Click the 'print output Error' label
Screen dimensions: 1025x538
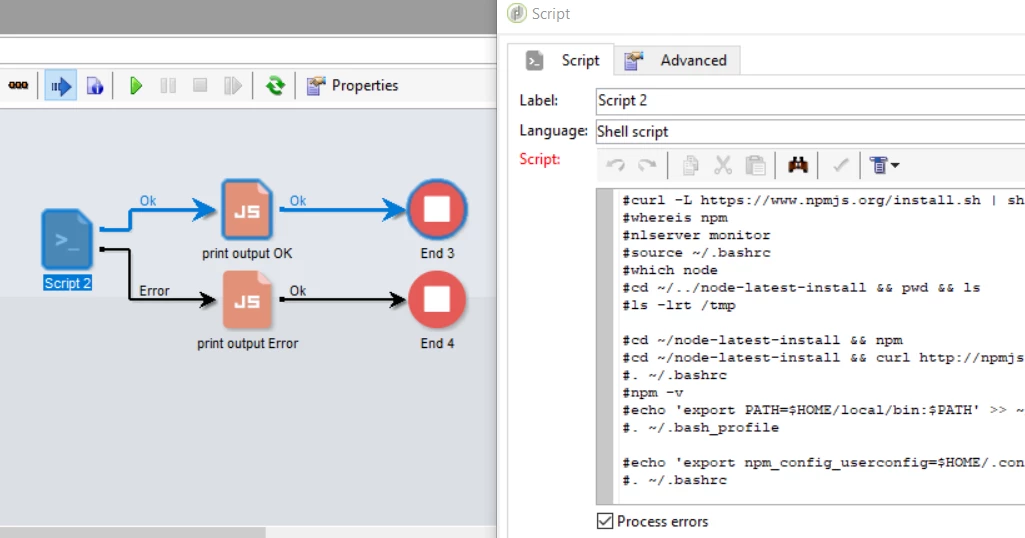(248, 343)
